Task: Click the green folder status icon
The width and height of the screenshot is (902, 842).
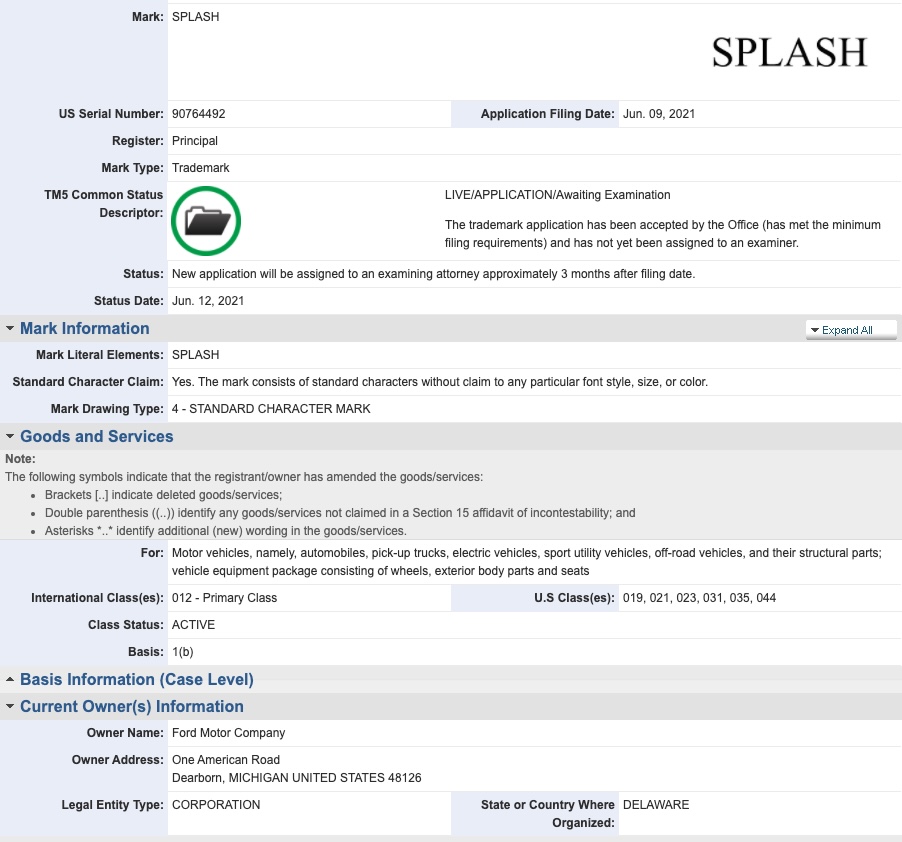Action: coord(206,221)
